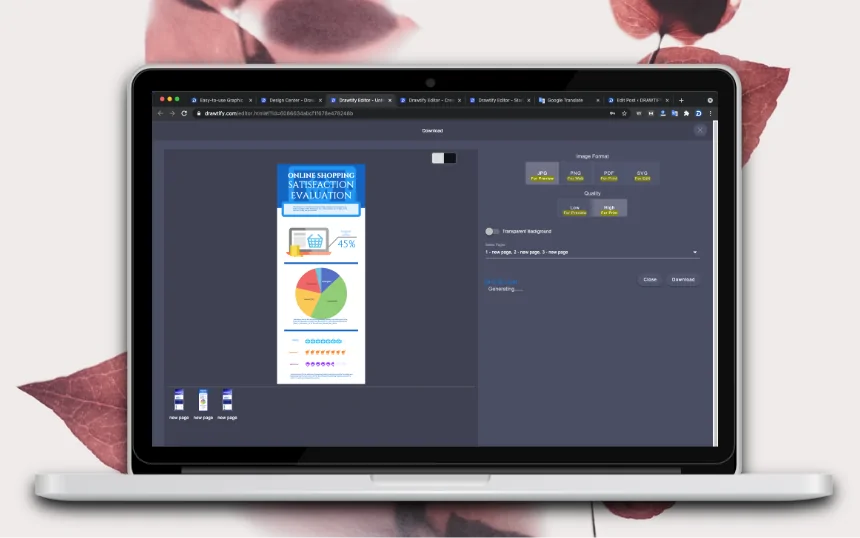Open the select pages dropdown
This screenshot has height=538, width=860.
click(x=591, y=252)
